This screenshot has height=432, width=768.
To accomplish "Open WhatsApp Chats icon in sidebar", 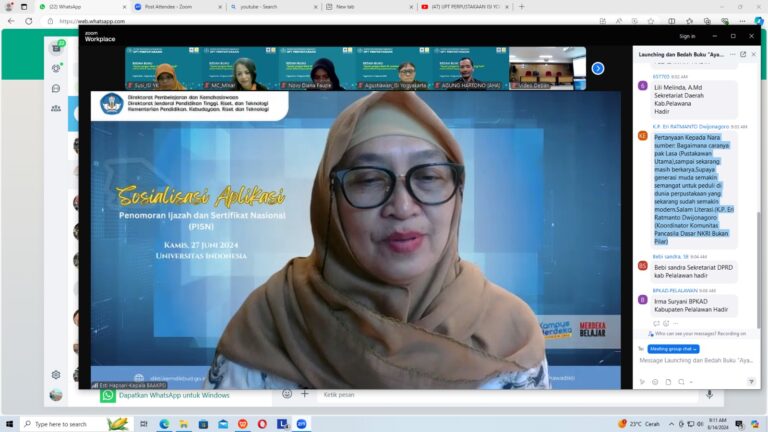I will (x=56, y=48).
